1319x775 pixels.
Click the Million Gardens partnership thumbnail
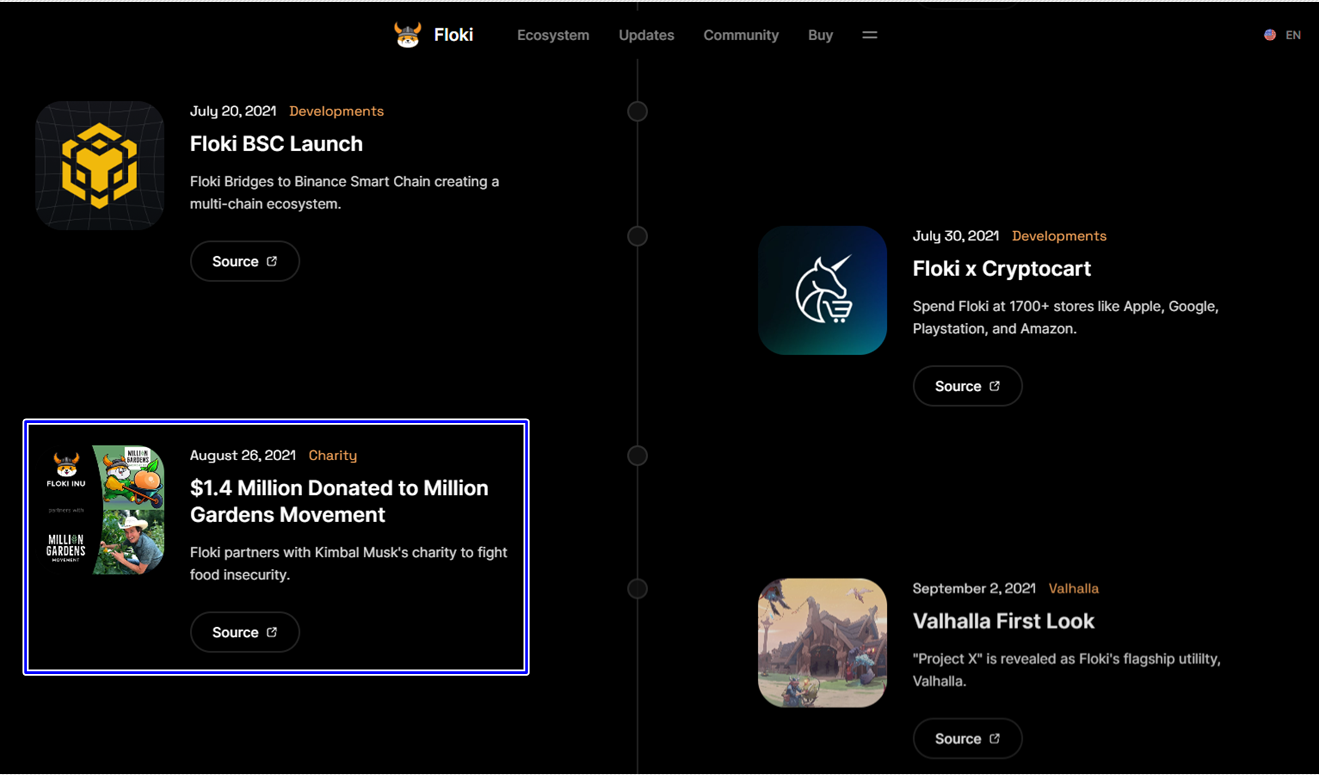pos(100,510)
